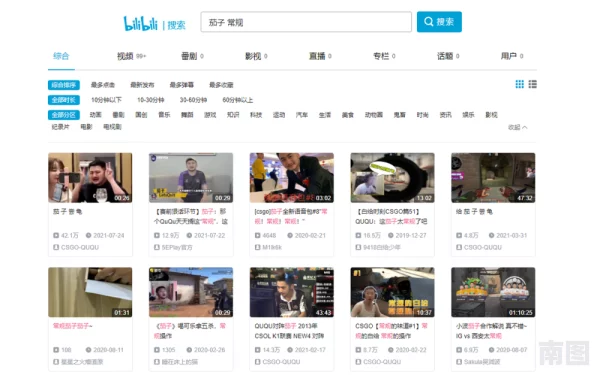Filter duration to 60分钟以上
Image resolution: width=594 pixels, height=375 pixels.
(x=238, y=100)
